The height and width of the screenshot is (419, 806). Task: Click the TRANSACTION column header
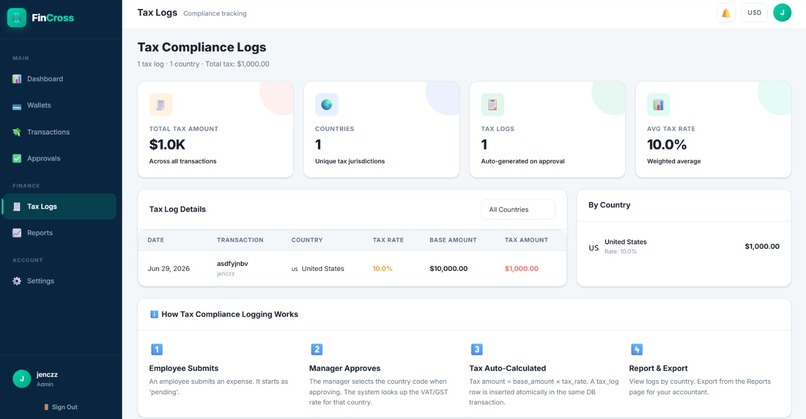point(240,240)
